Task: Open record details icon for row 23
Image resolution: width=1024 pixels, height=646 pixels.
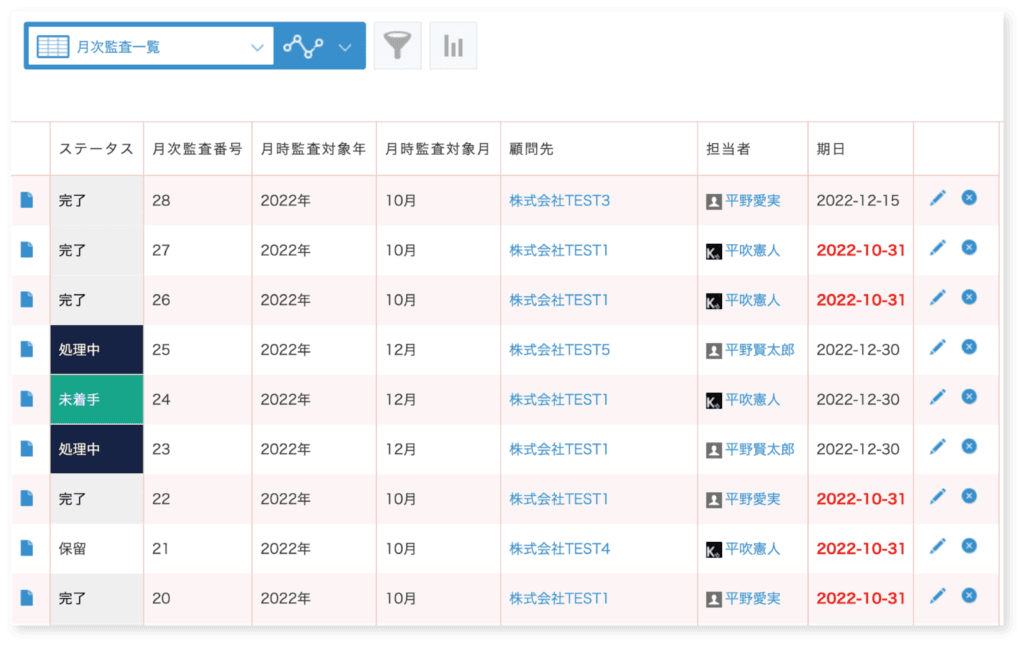Action: [27, 449]
